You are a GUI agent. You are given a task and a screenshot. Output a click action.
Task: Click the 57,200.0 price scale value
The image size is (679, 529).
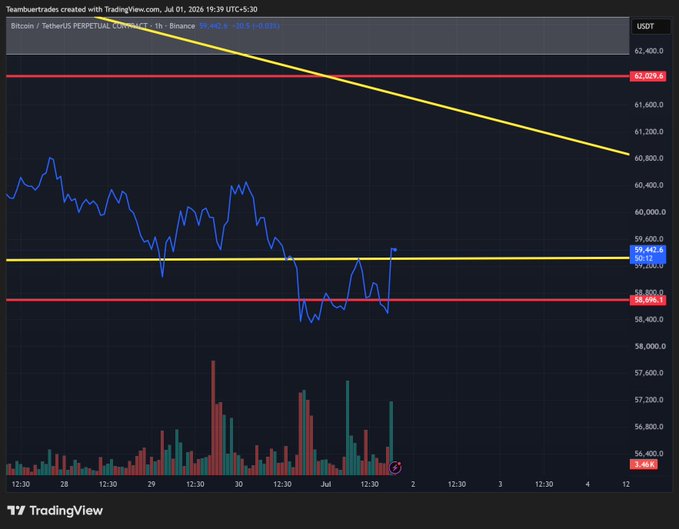[649, 400]
